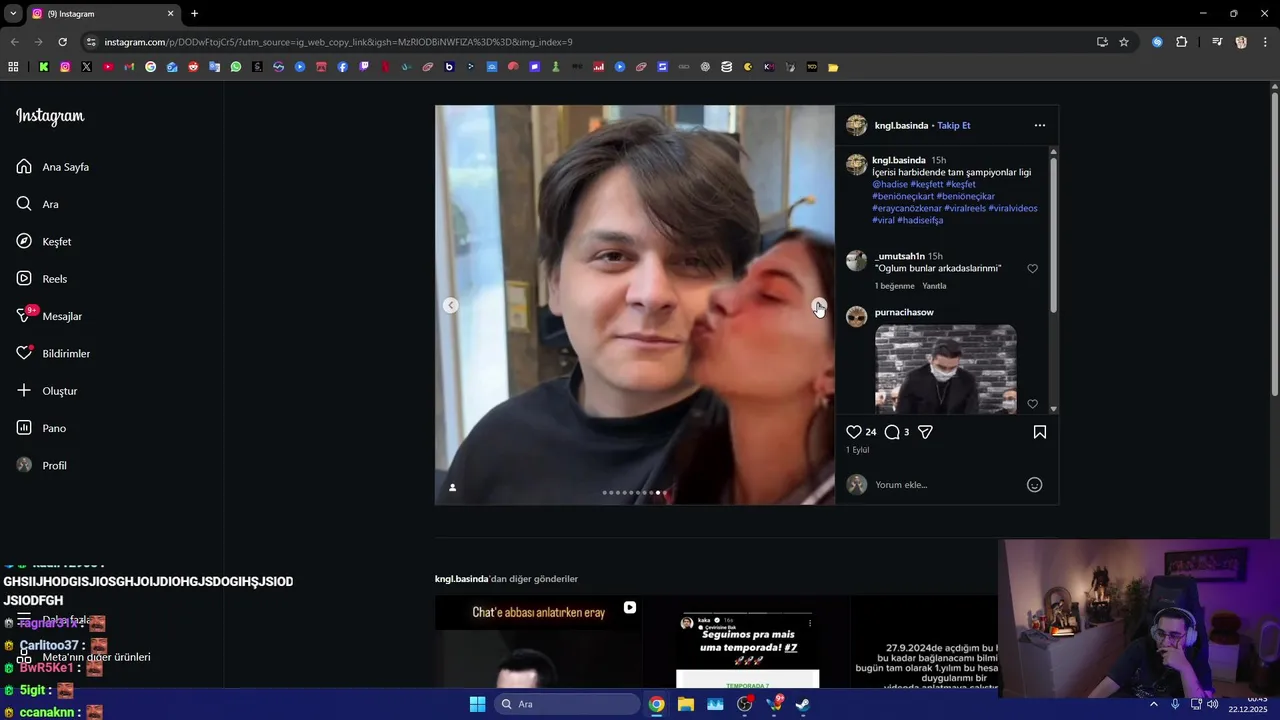Viewport: 1280px width, 720px height.
Task: Open the volume control in tray
Action: click(x=1213, y=704)
